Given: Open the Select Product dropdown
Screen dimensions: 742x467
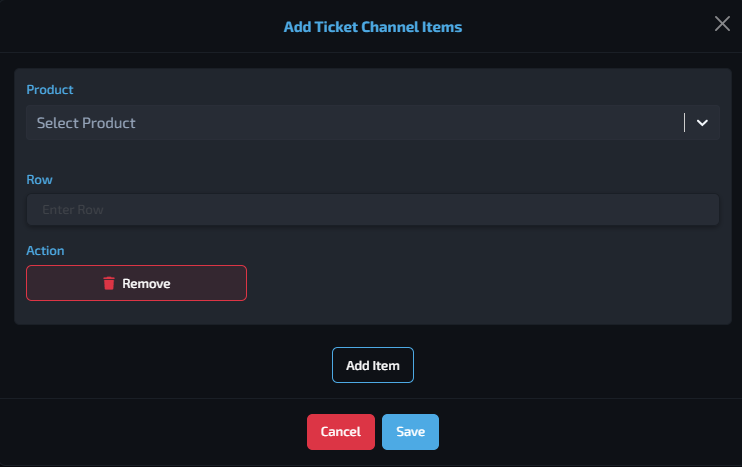Looking at the screenshot, I should click(372, 123).
